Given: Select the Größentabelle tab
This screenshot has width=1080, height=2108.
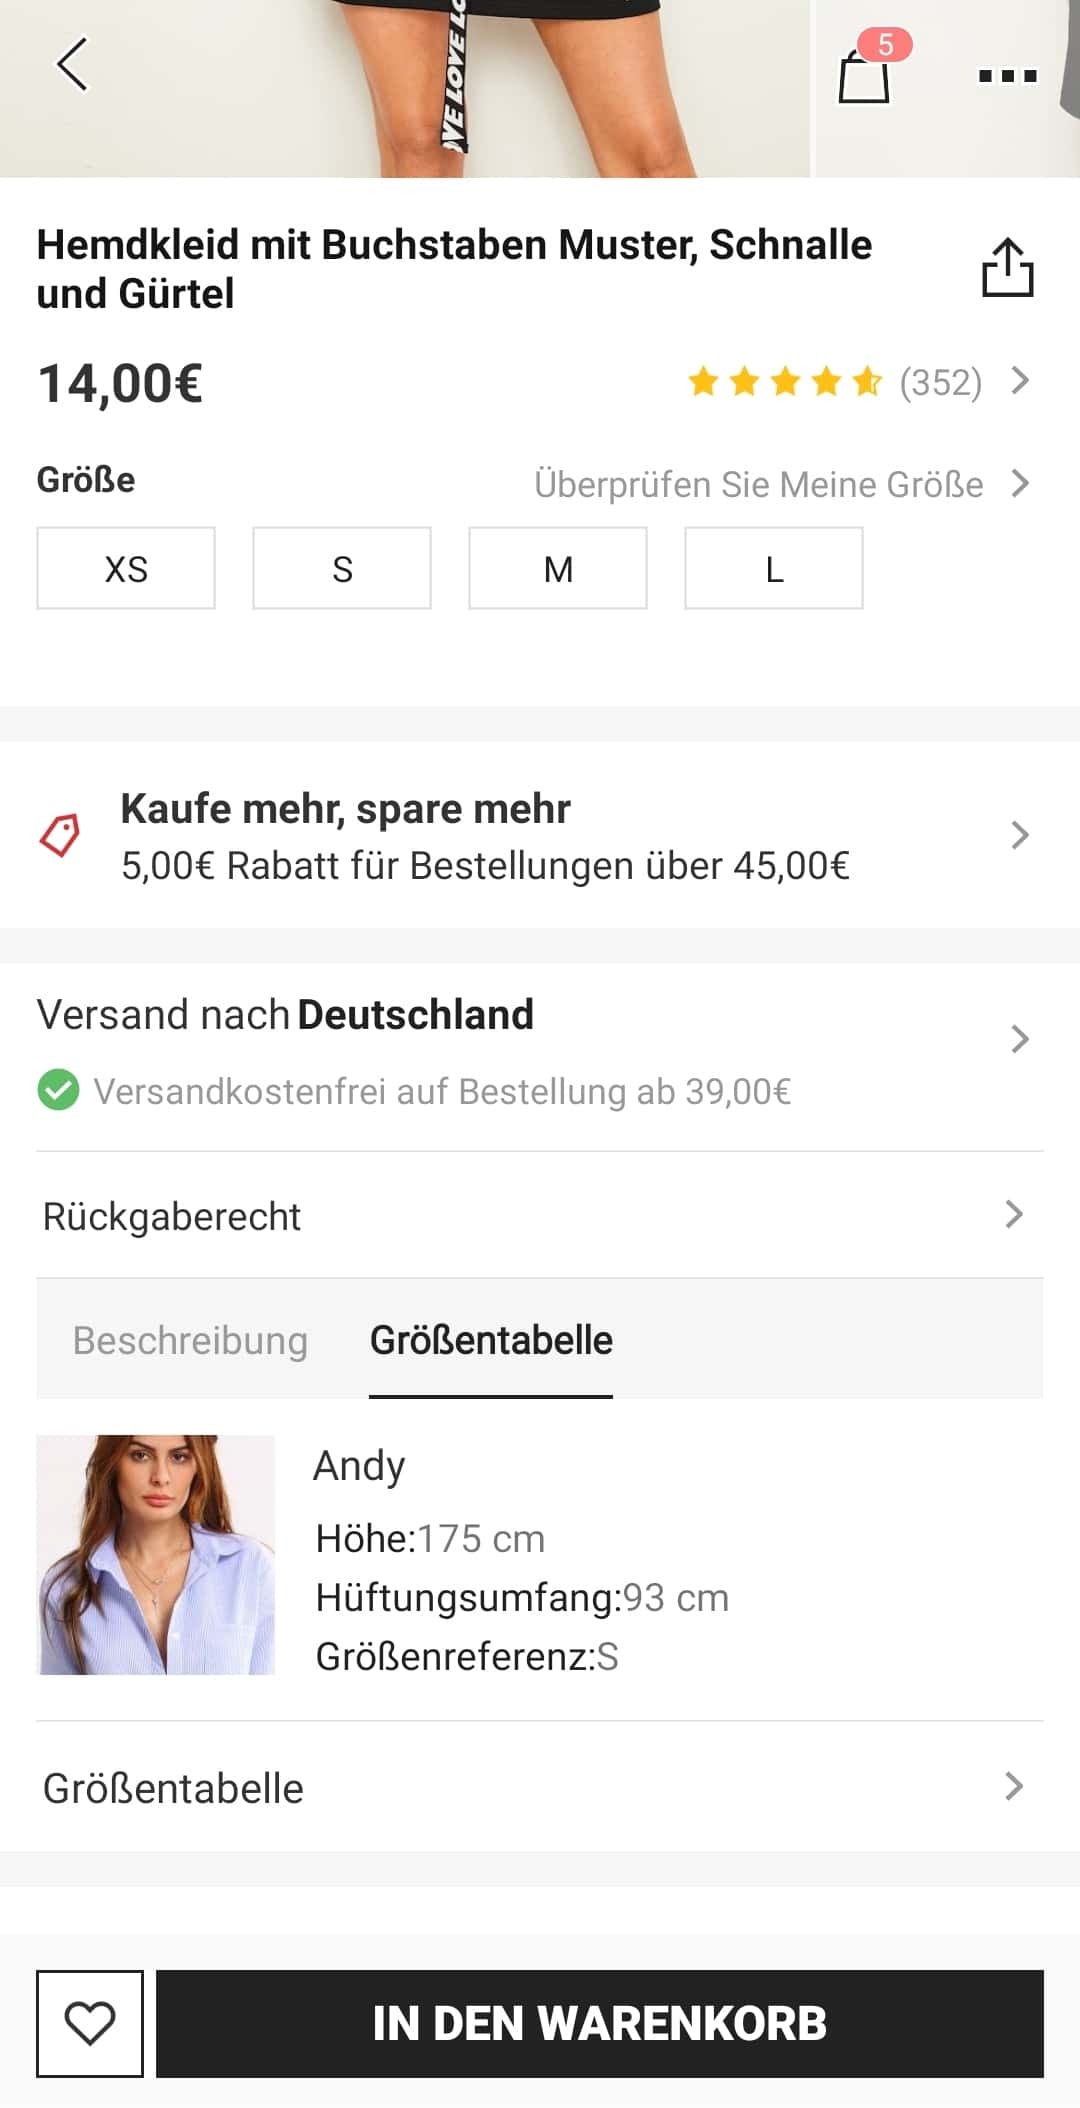Looking at the screenshot, I should click(x=491, y=1340).
